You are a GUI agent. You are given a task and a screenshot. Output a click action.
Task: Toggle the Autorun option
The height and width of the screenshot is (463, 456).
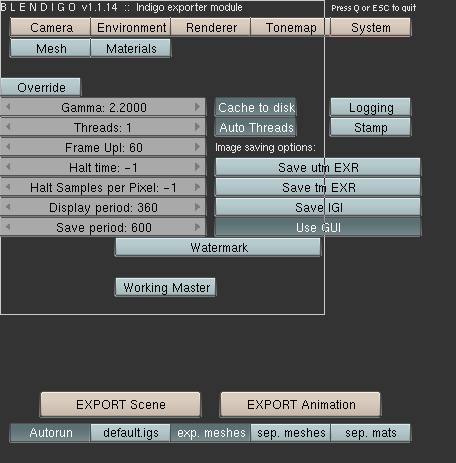pyautogui.click(x=51, y=433)
